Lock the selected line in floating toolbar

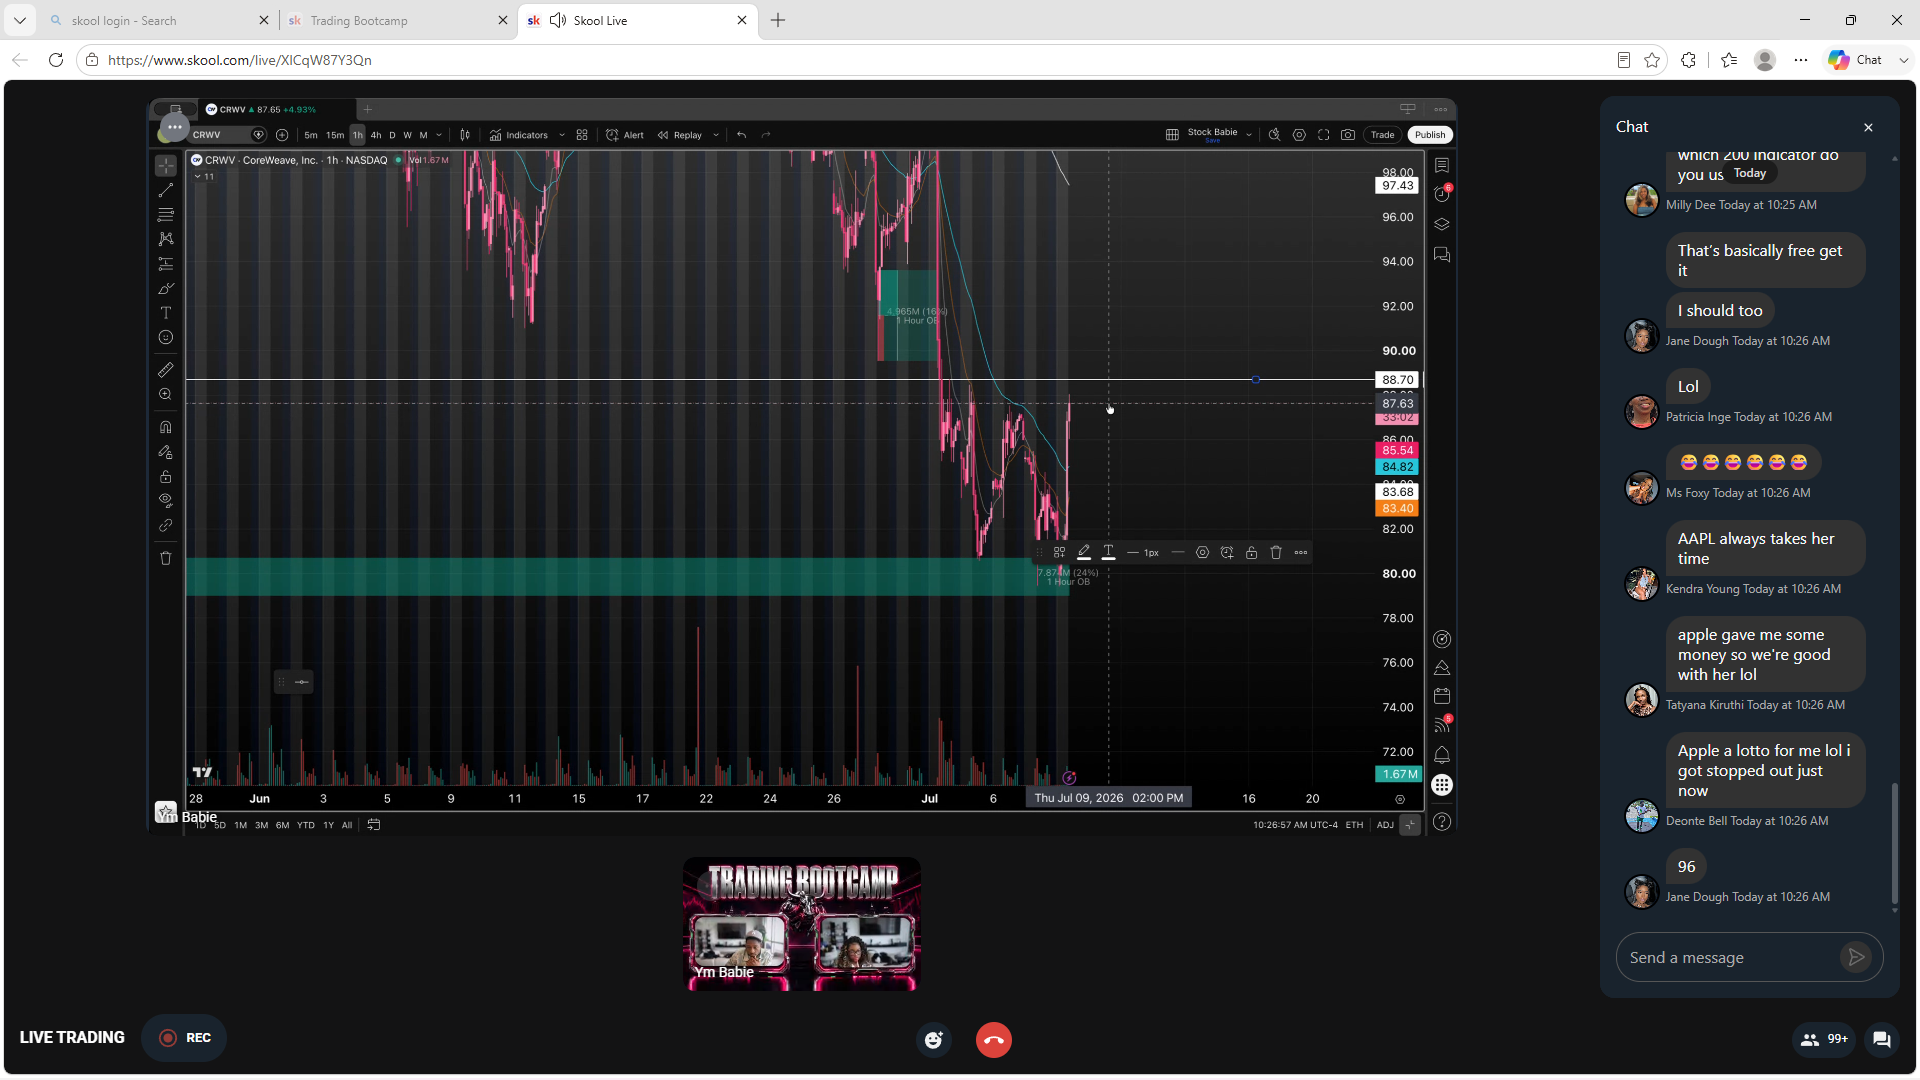pos(1251,553)
